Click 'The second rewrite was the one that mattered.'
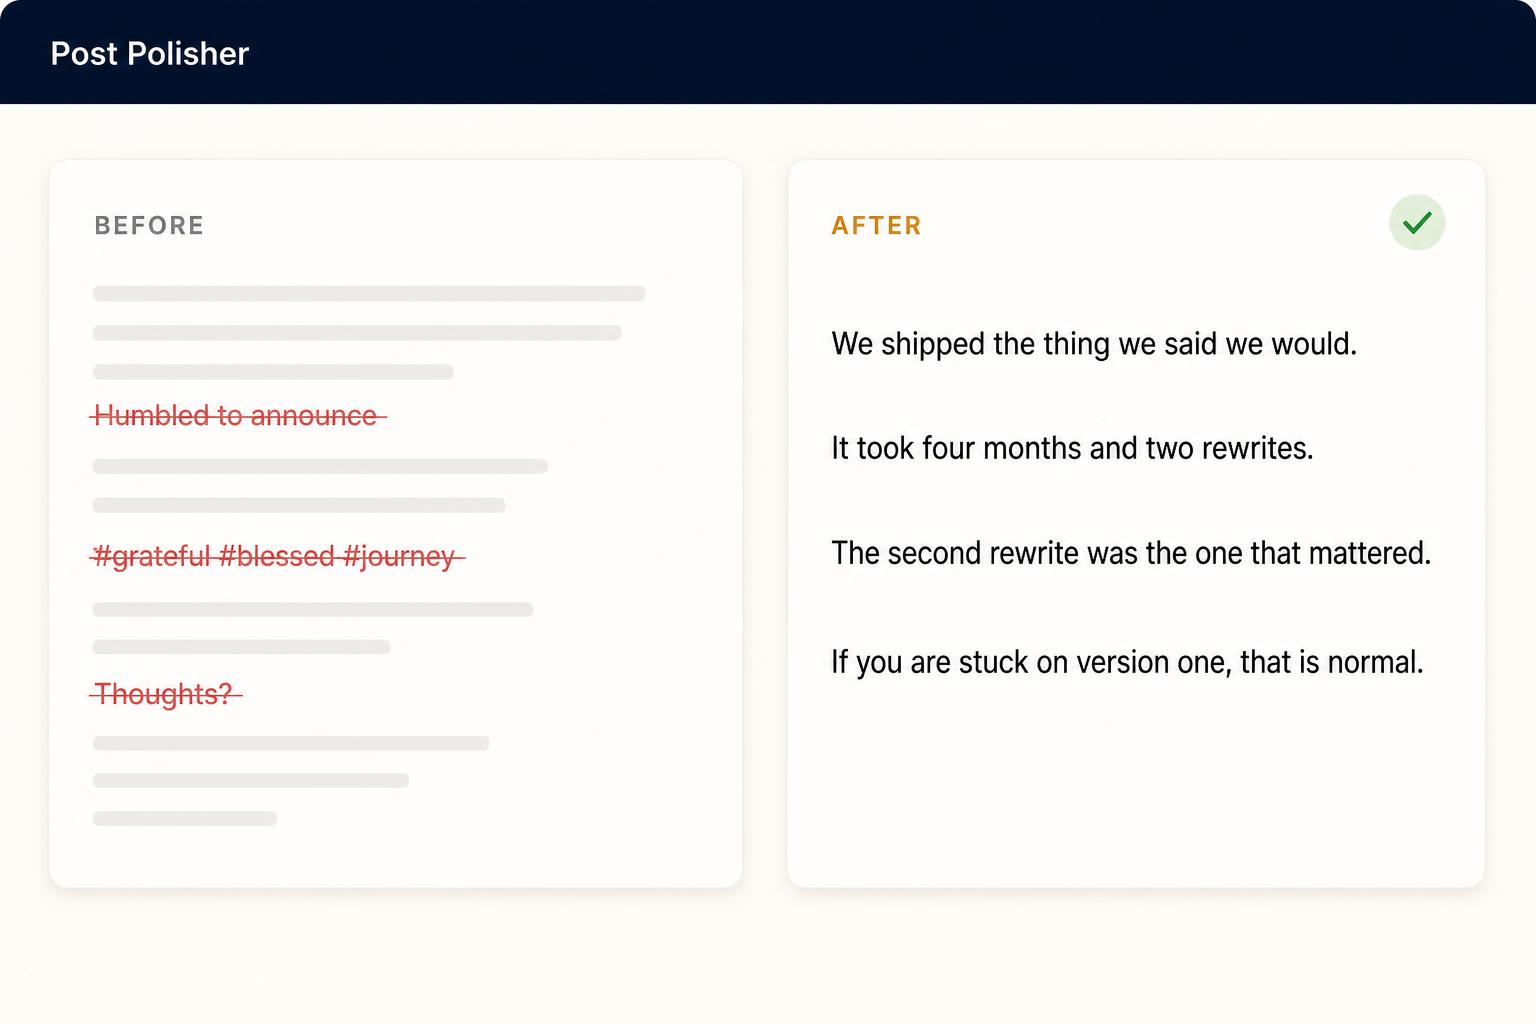 (x=1131, y=553)
